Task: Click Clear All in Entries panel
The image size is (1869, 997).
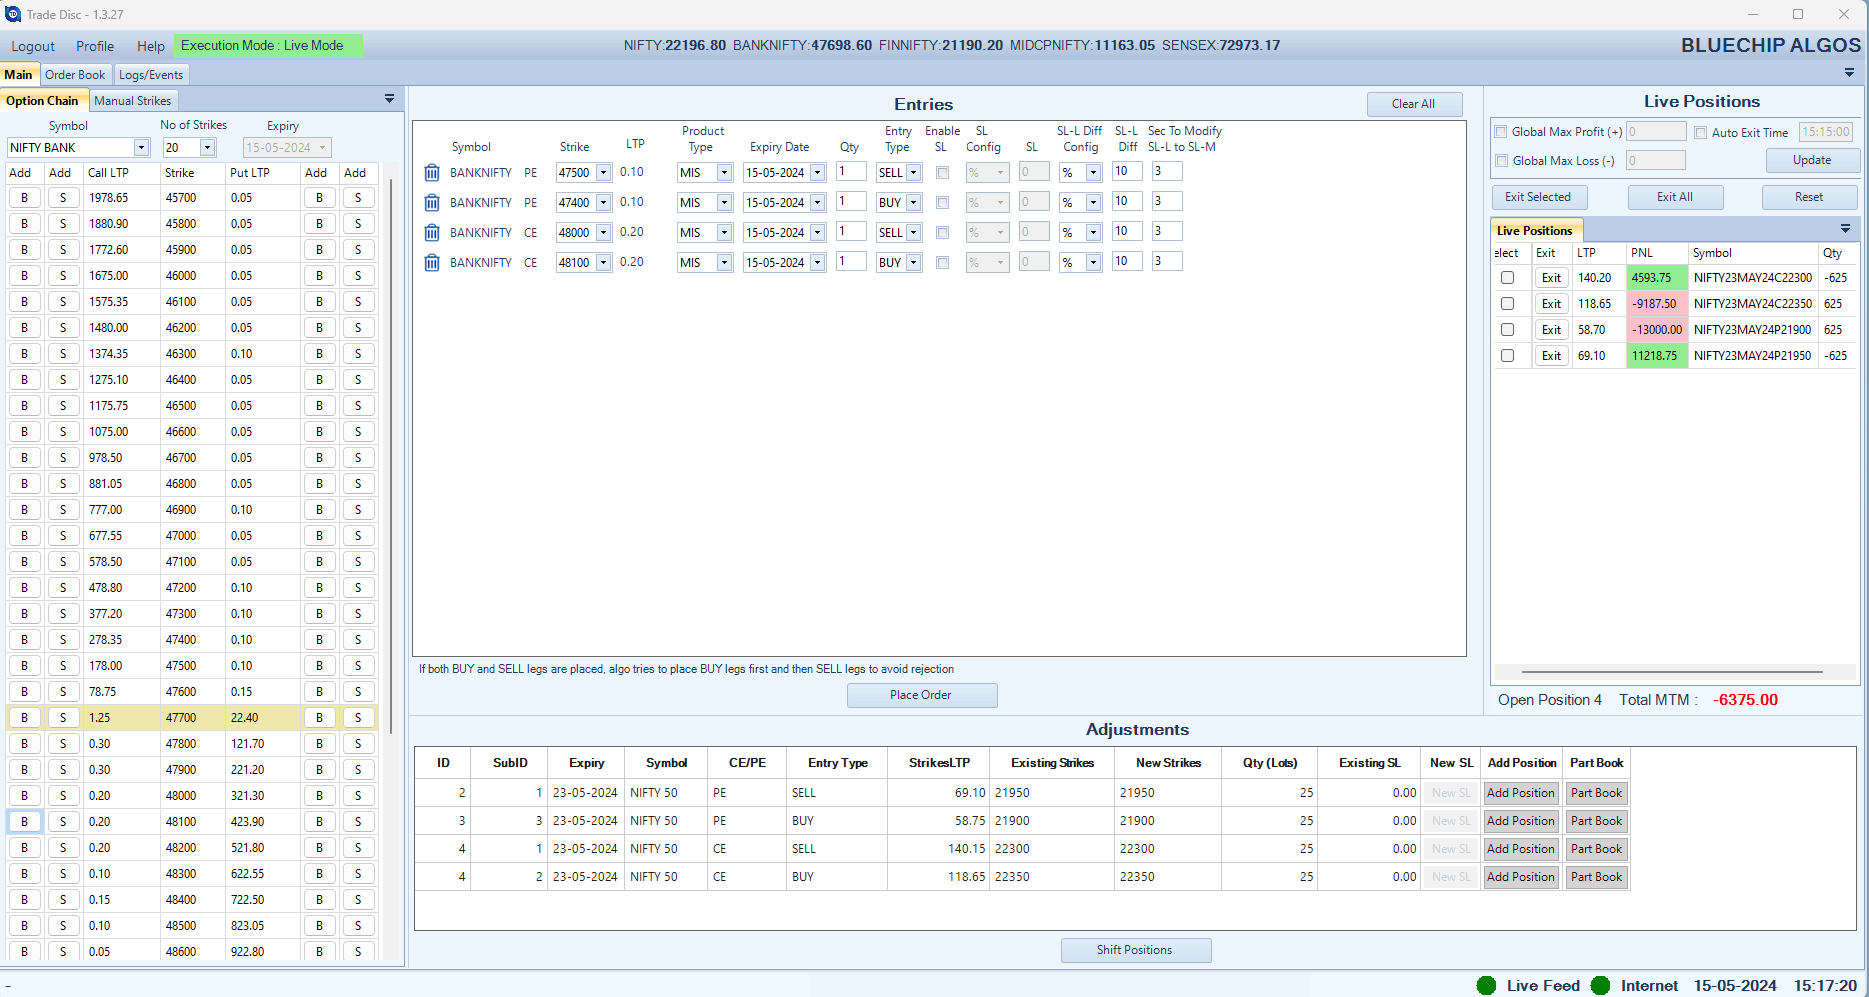Action: click(x=1414, y=104)
